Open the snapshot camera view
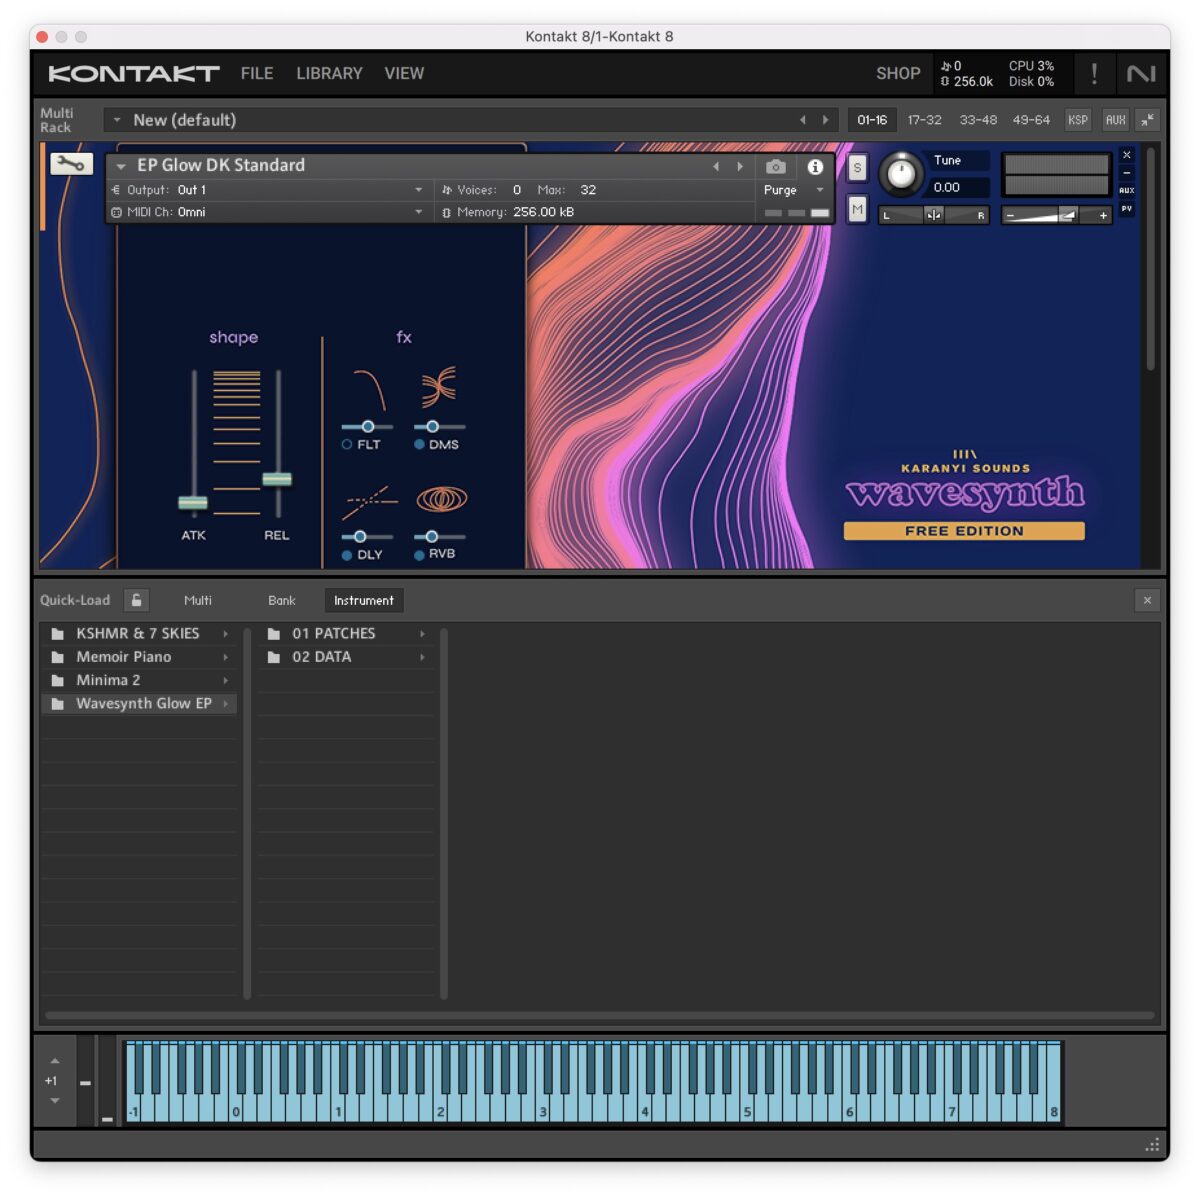Screen dimensions: 1200x1196 (x=775, y=167)
